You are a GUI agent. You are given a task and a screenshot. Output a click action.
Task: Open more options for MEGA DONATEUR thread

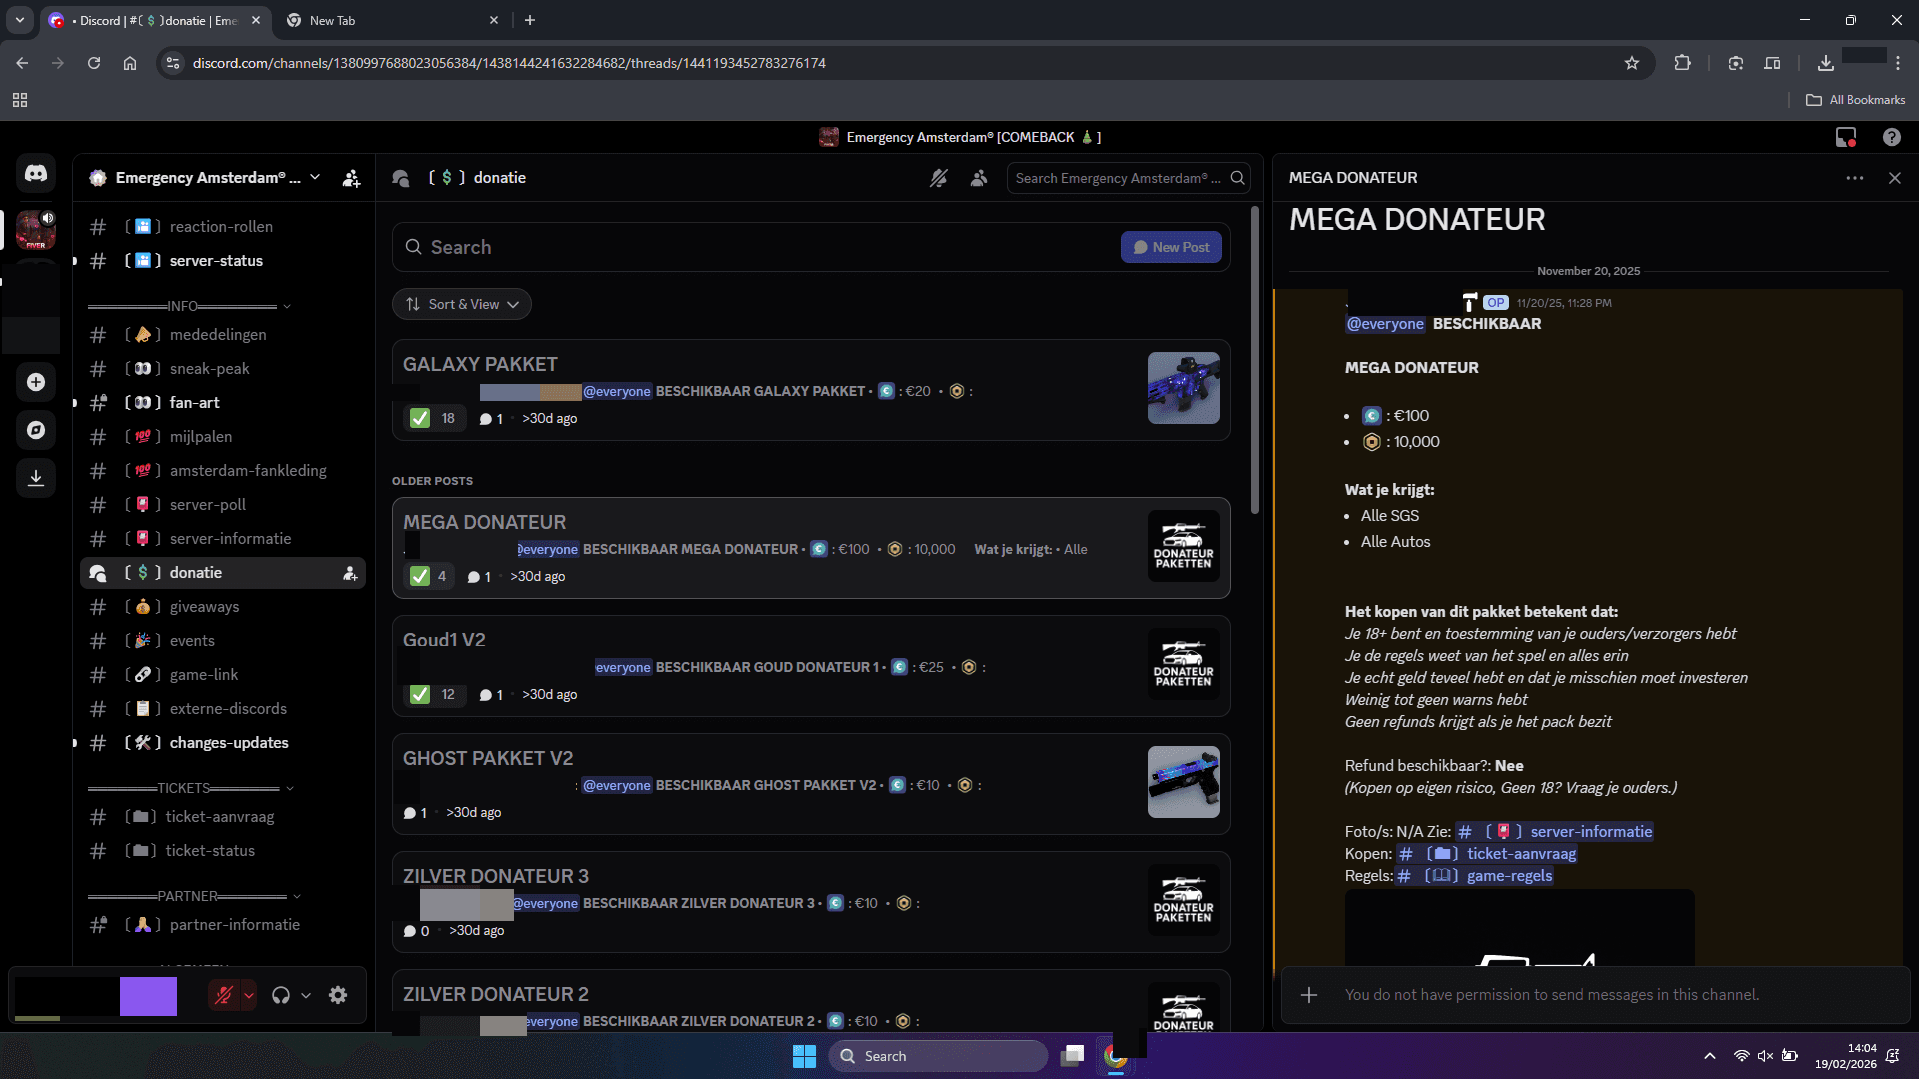point(1855,178)
